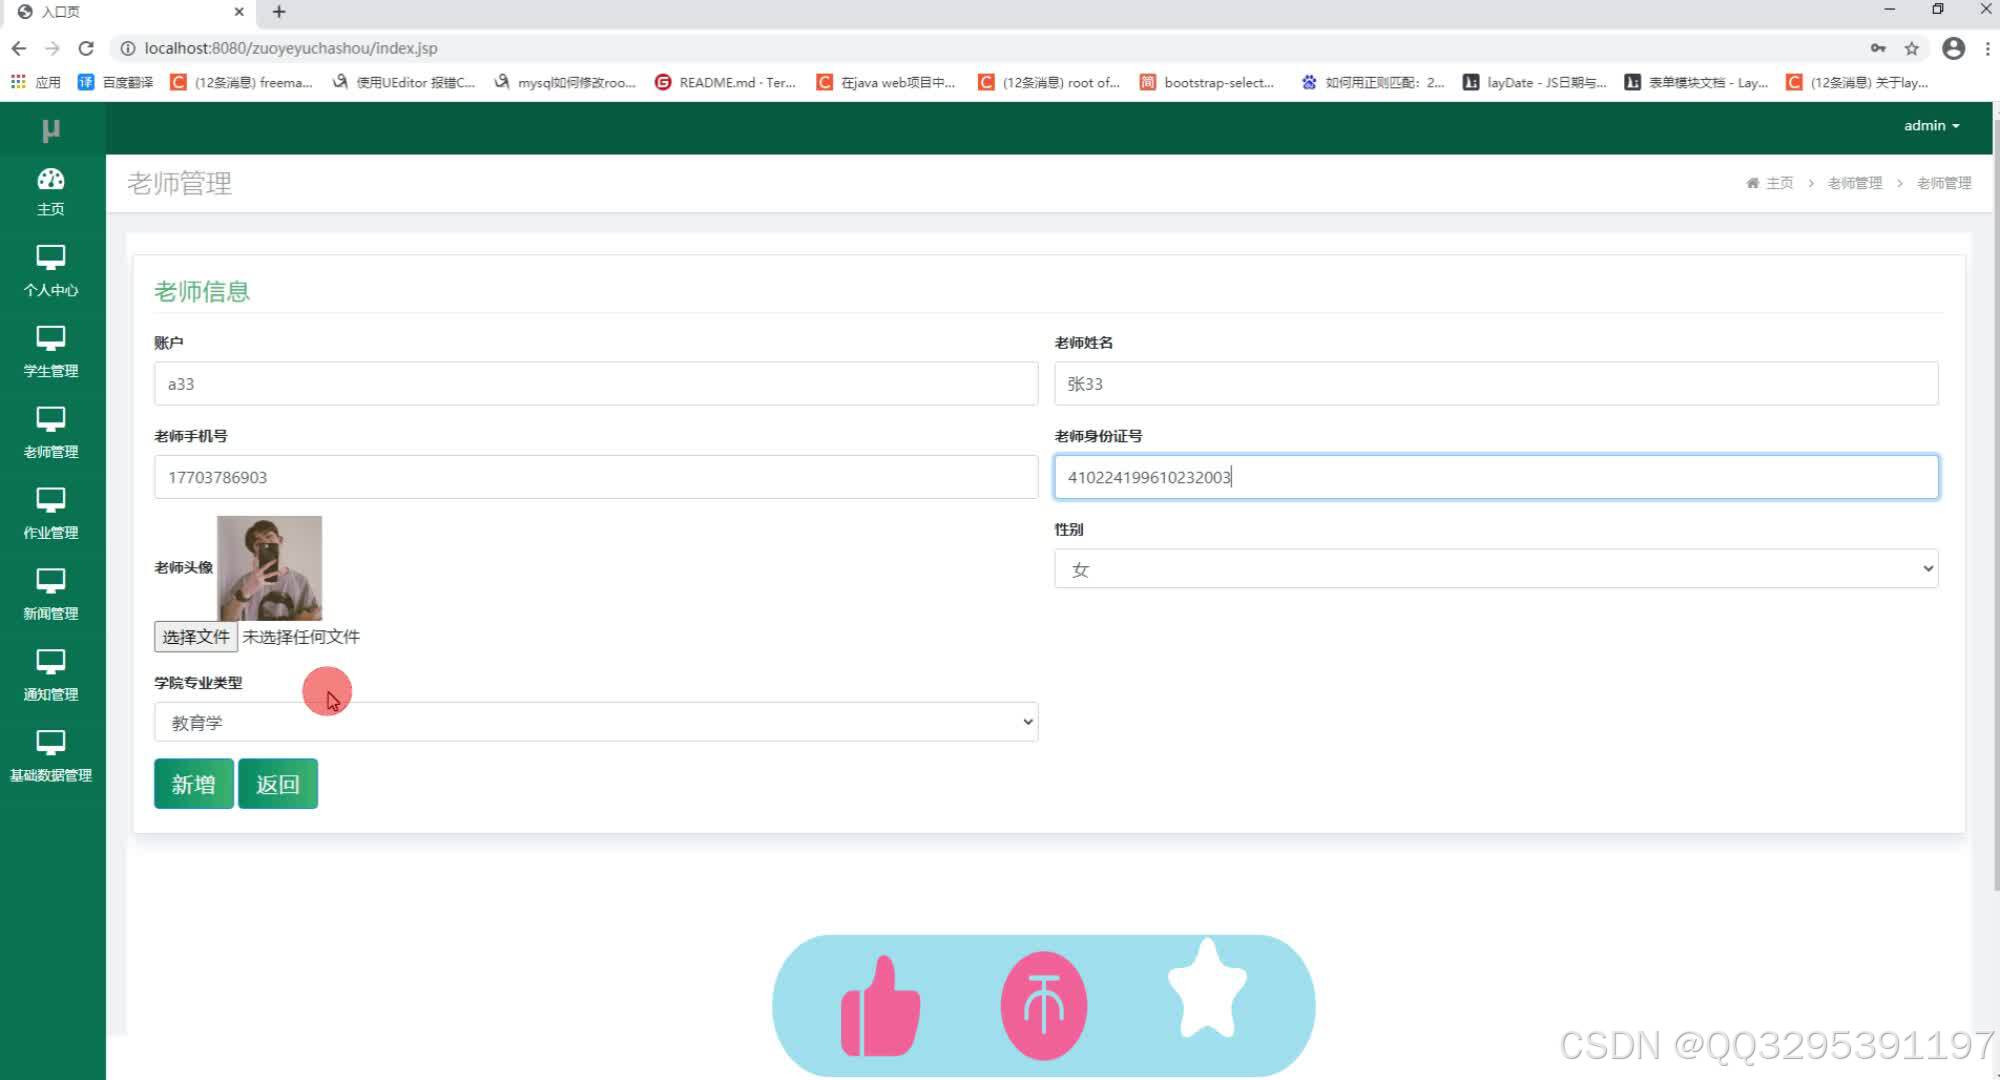Click the browser forward arrow

[52, 48]
